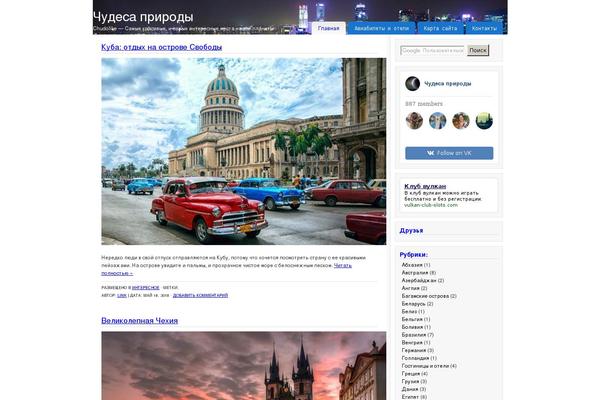Open the author Link profile link
Screen dimensions: 600x400
coord(122,295)
